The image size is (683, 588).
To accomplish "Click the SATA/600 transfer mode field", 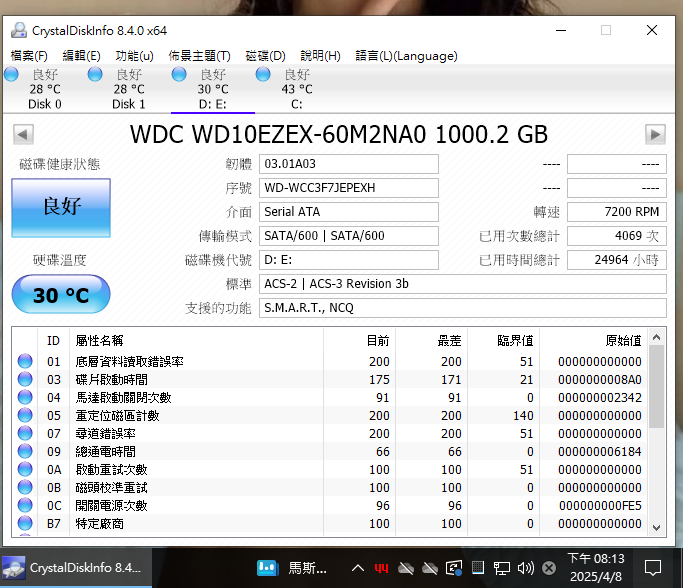I will coord(349,236).
